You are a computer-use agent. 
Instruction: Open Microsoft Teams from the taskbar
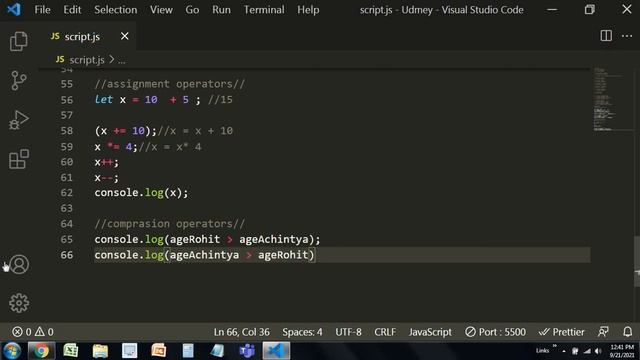point(247,351)
